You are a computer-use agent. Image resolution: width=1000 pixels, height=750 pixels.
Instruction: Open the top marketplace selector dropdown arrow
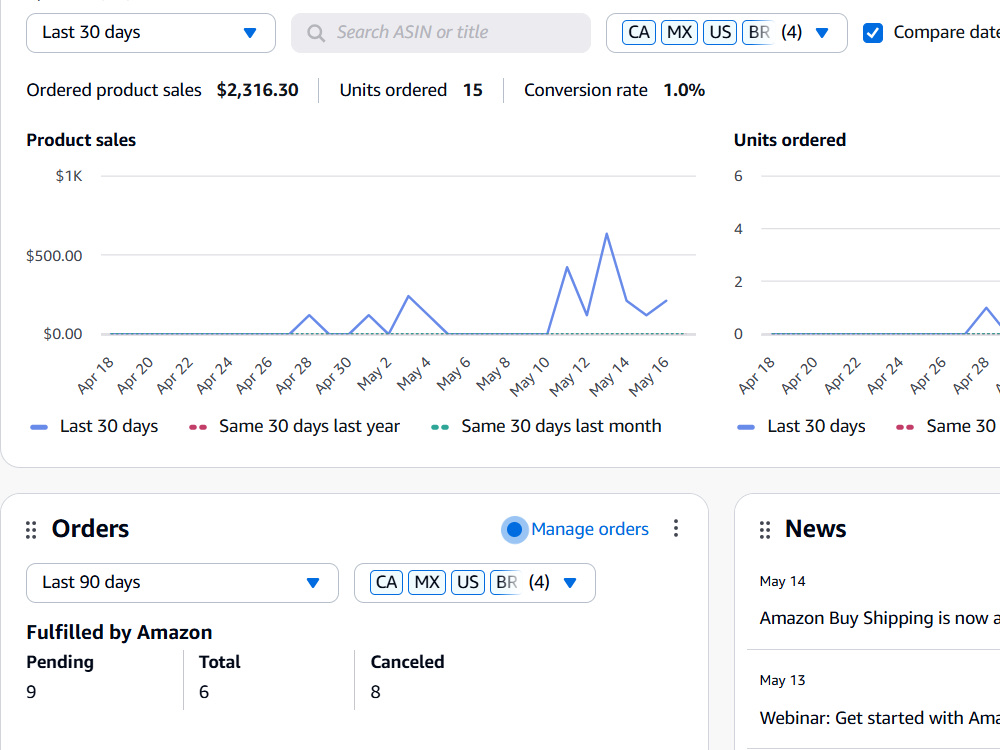pyautogui.click(x=822, y=33)
